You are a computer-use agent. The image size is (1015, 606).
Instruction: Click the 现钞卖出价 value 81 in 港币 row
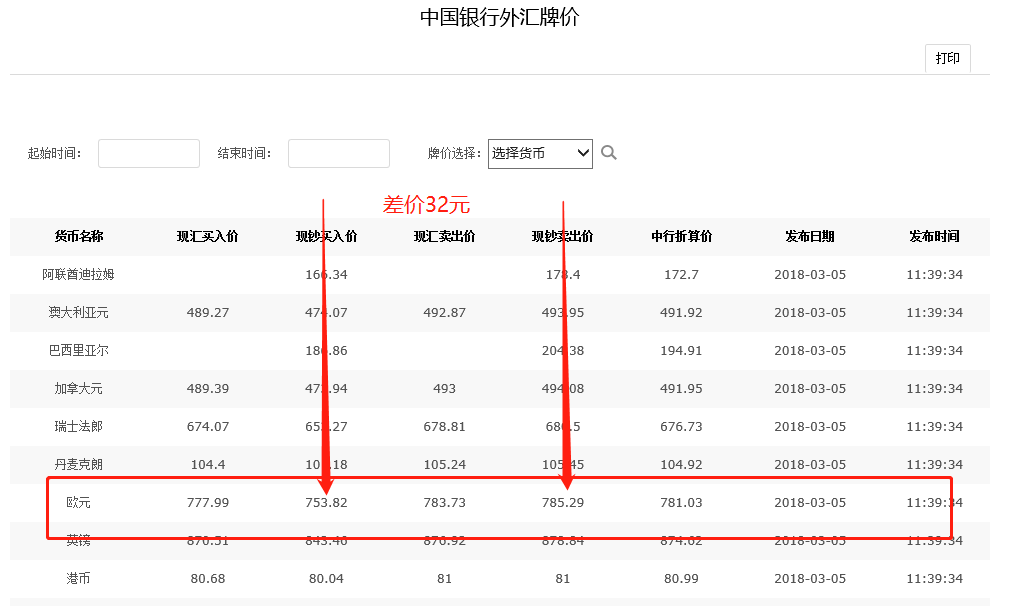563,578
